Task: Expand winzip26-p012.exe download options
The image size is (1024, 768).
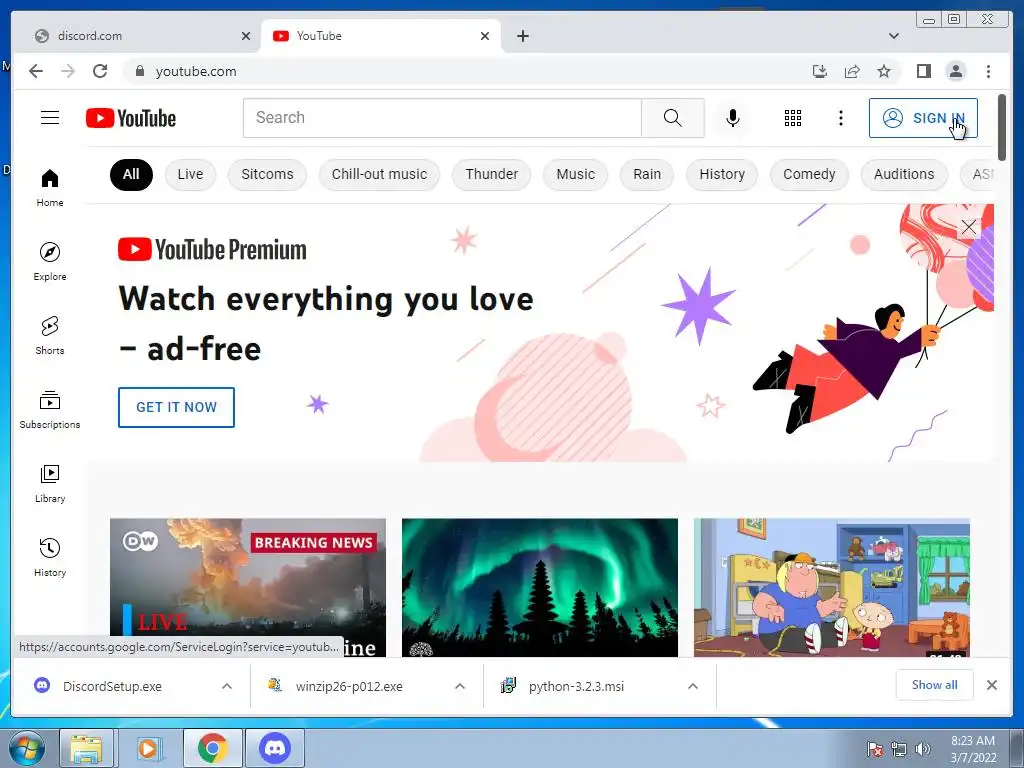Action: pyautogui.click(x=460, y=686)
